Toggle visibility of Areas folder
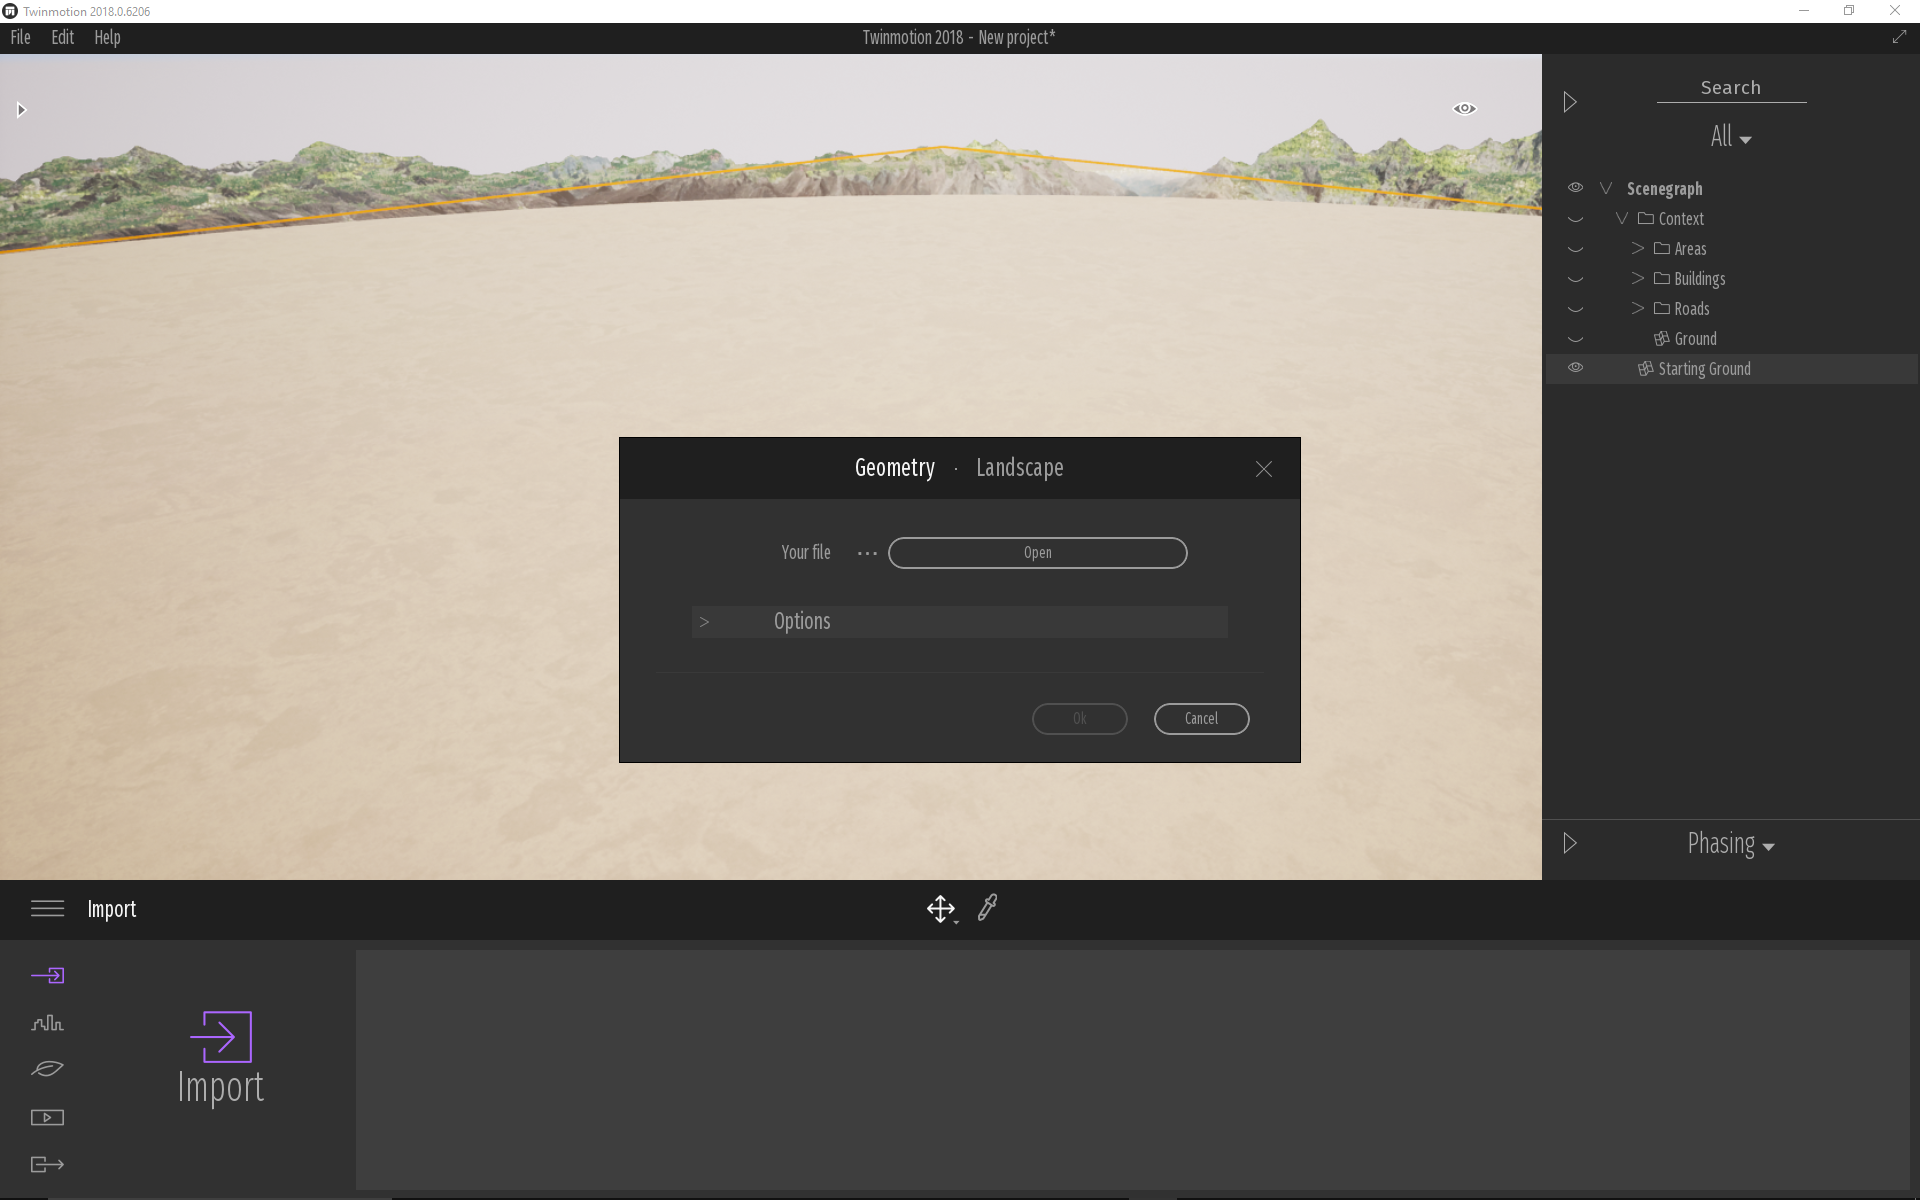The image size is (1920, 1200). (x=1575, y=249)
